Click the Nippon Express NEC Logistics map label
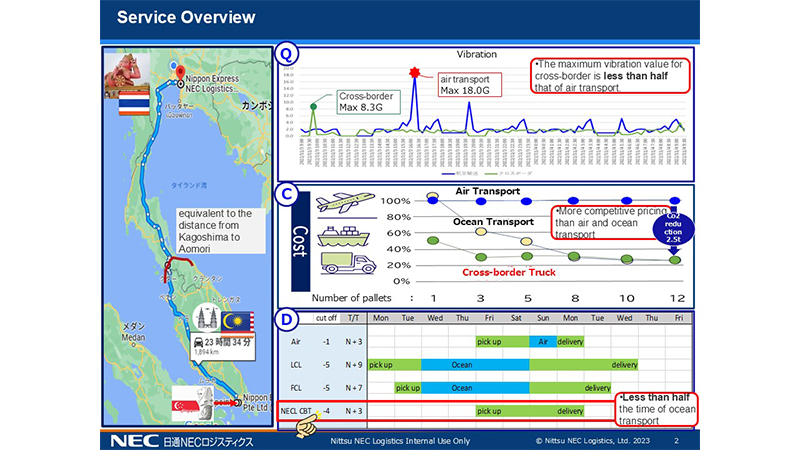Screen dimensions: 800x450 [212, 84]
